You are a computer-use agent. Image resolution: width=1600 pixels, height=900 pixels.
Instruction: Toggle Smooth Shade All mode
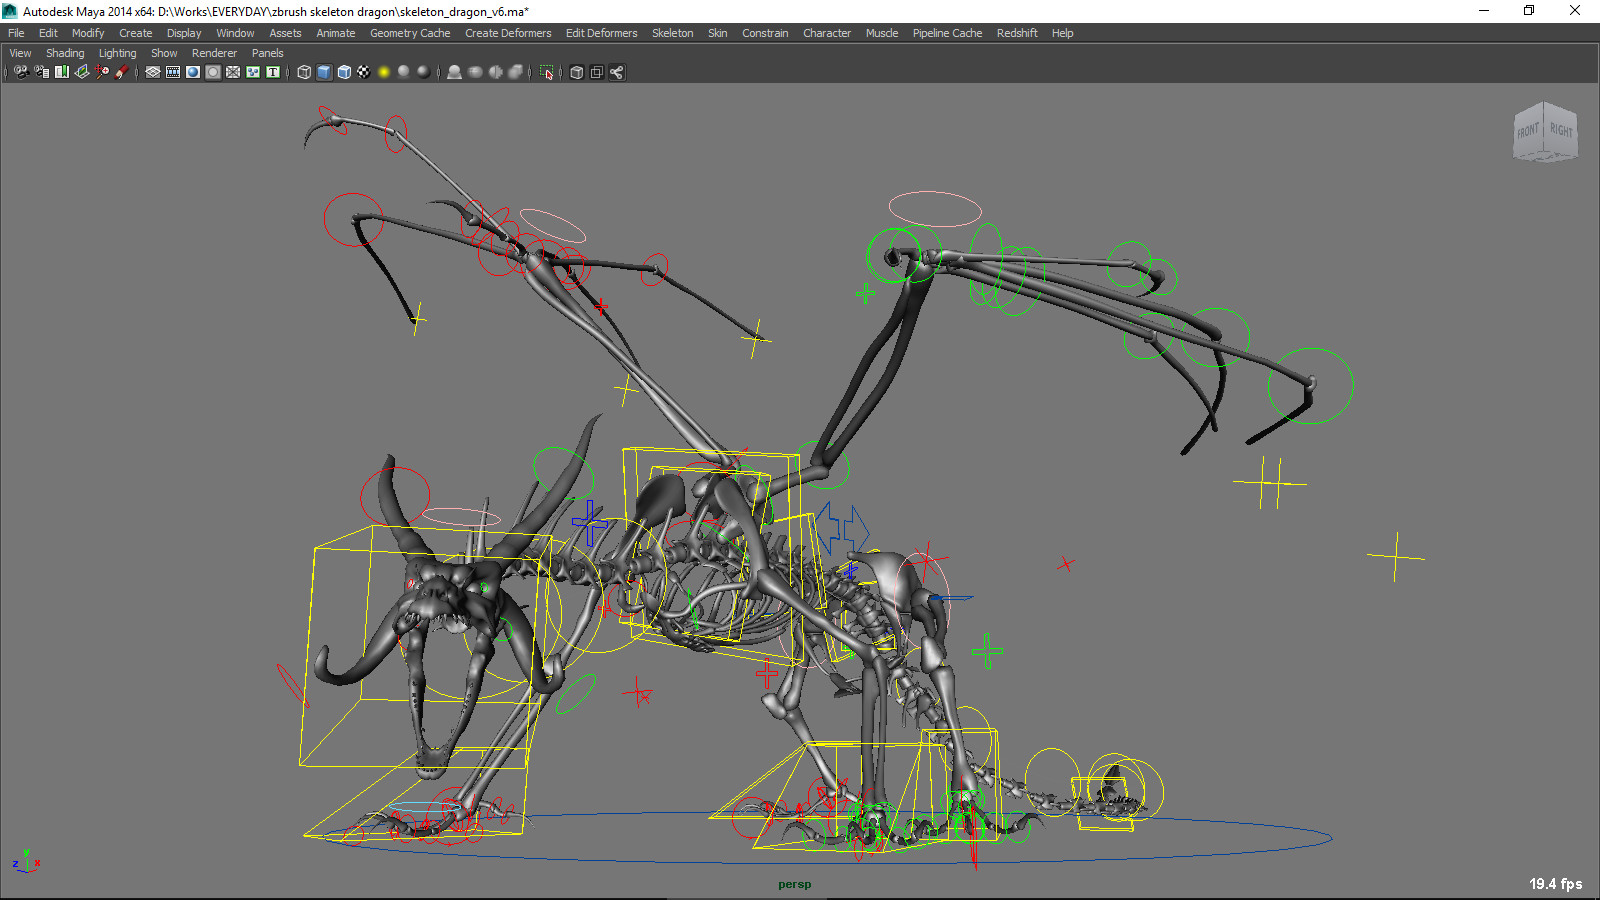coord(323,72)
